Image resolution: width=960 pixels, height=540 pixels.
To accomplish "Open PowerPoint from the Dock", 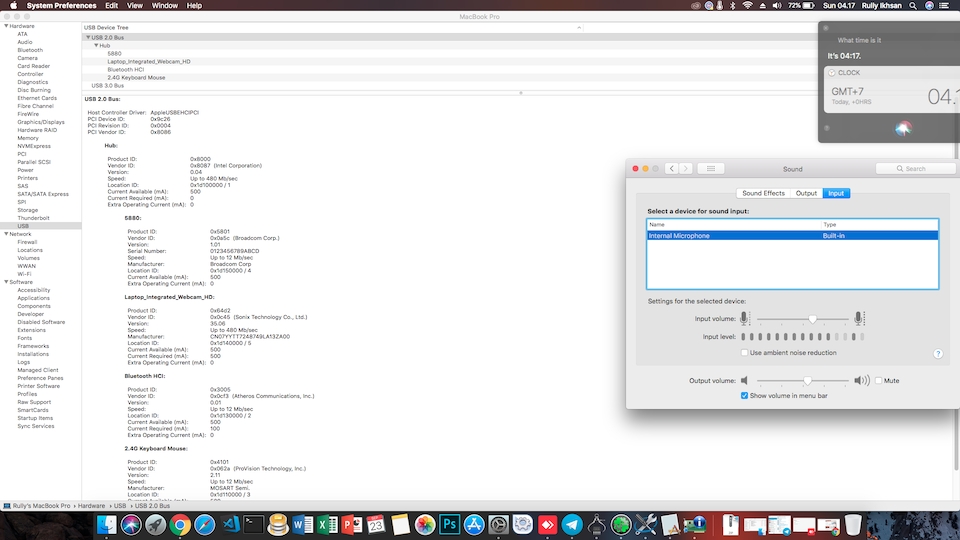I will click(351, 525).
